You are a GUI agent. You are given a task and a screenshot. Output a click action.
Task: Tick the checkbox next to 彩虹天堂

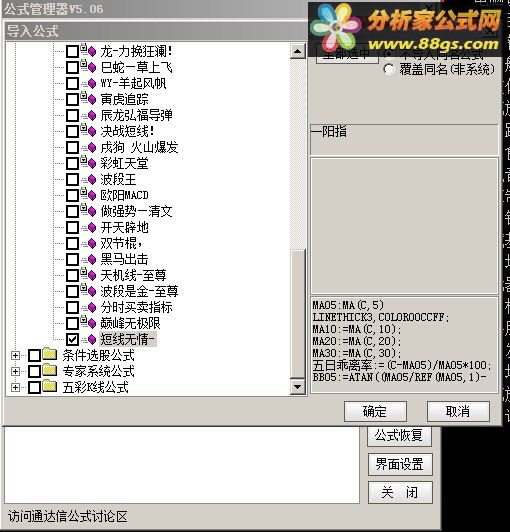click(72, 164)
